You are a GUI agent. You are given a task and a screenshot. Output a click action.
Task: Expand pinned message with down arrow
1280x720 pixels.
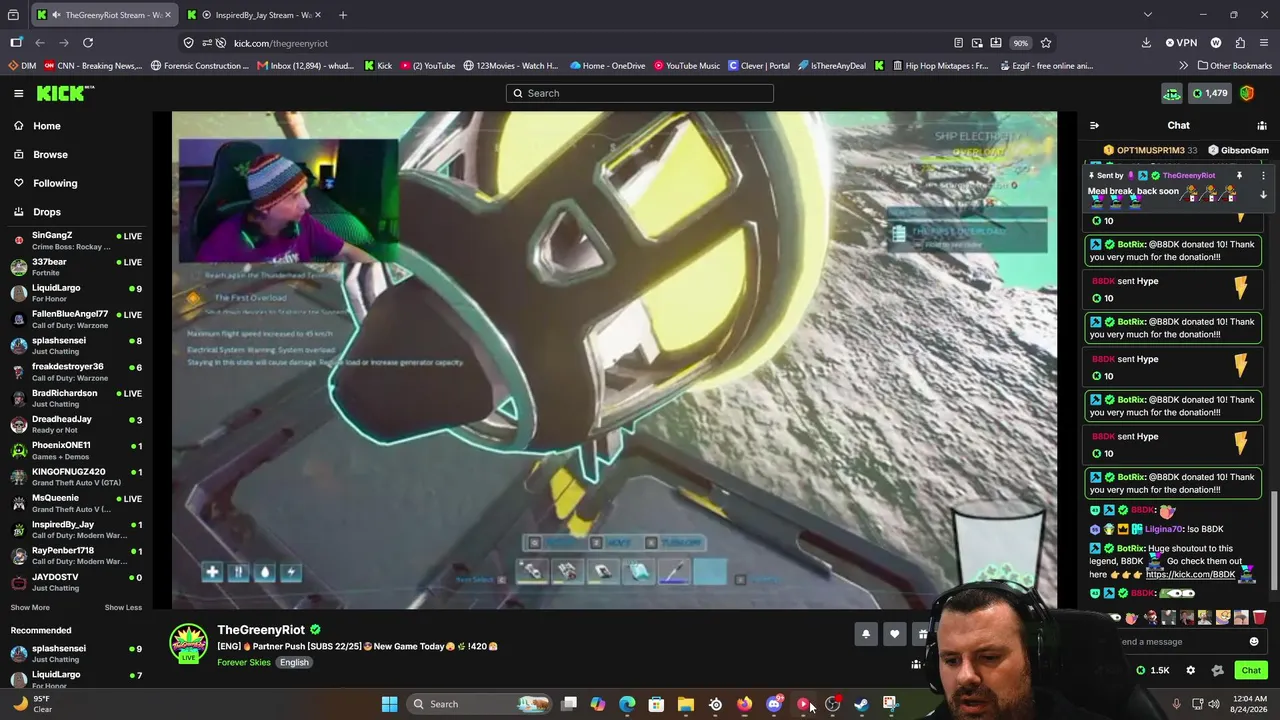click(1263, 194)
